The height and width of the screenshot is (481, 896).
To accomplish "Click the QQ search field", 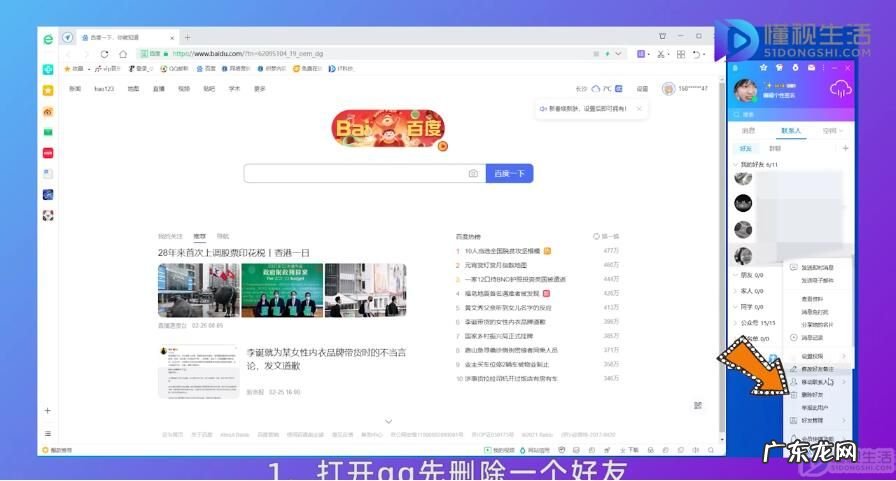I will point(791,115).
